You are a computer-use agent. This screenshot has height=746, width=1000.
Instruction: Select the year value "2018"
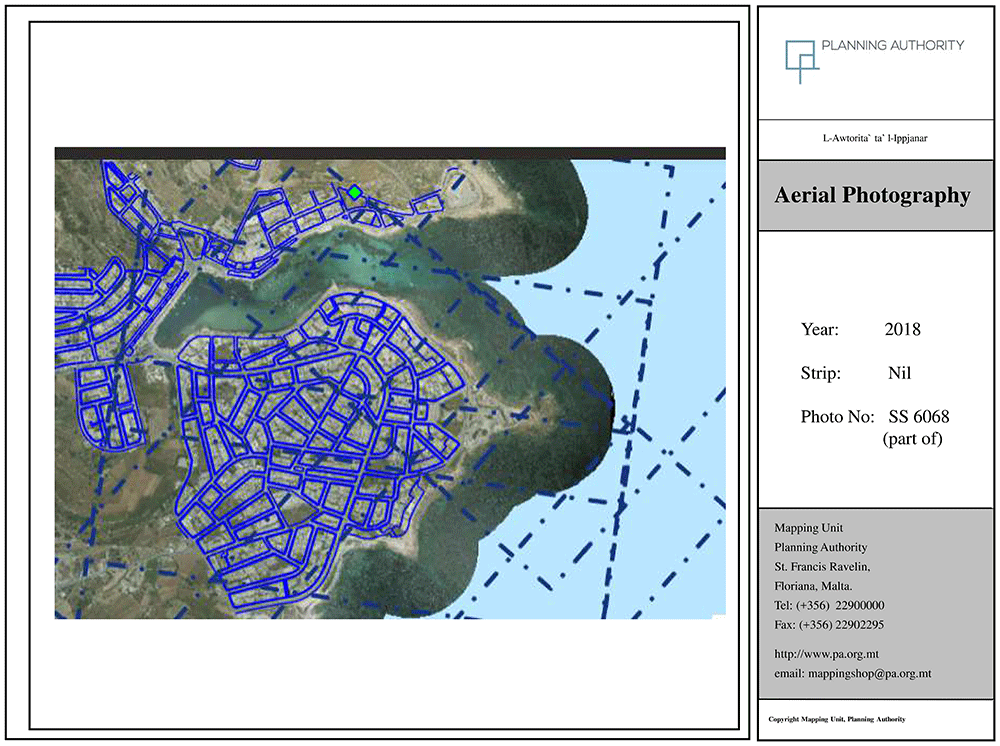tap(902, 330)
